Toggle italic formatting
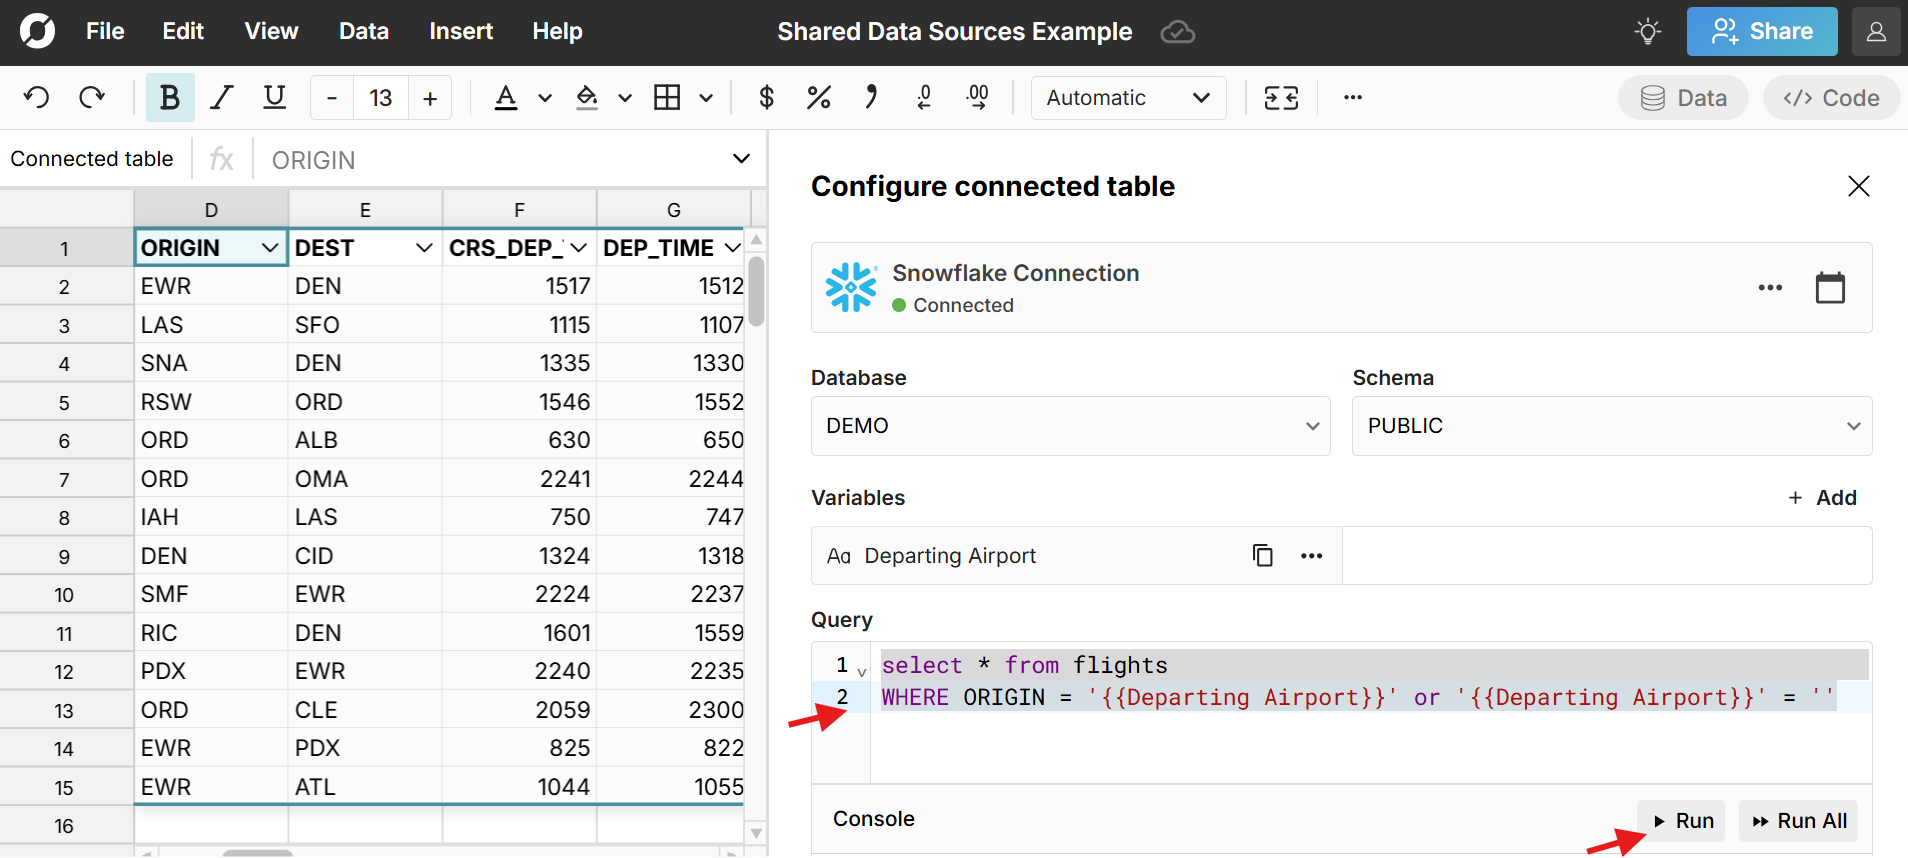Viewport: 1908px width, 858px height. 222,98
